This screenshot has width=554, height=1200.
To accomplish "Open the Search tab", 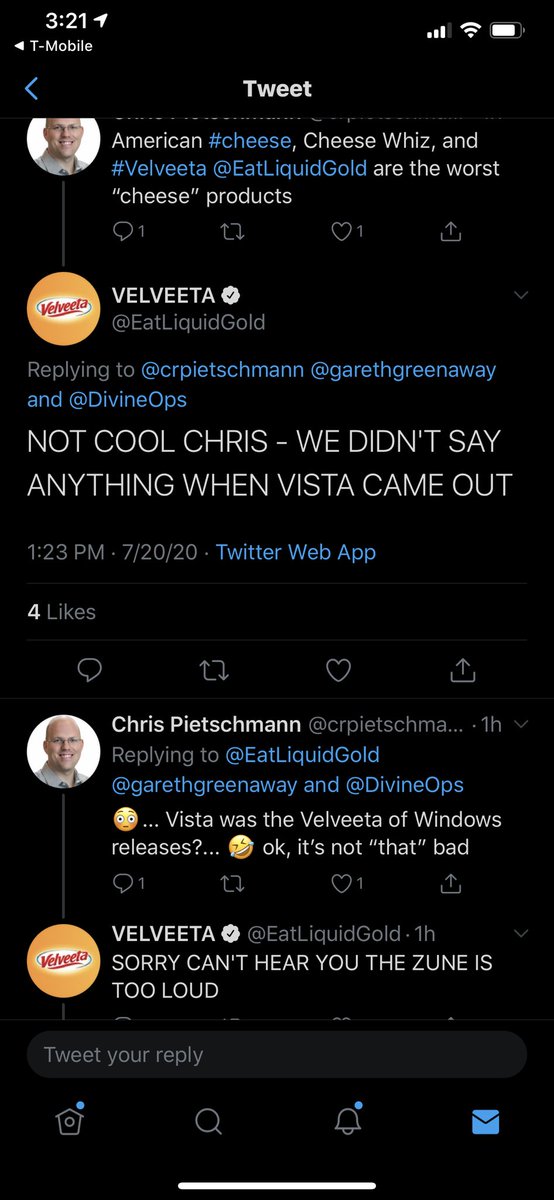I will [x=208, y=1122].
